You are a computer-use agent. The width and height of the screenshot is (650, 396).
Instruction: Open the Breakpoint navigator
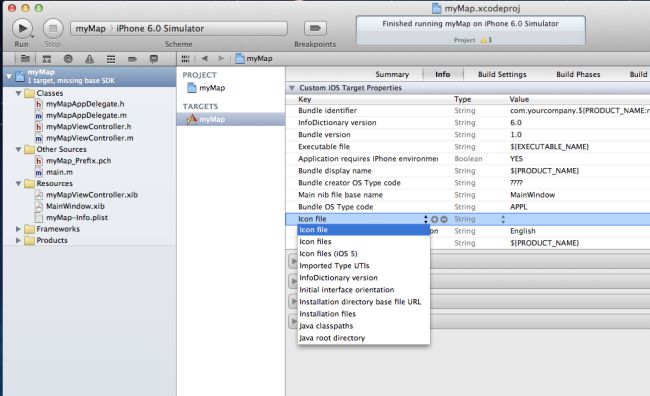132,59
